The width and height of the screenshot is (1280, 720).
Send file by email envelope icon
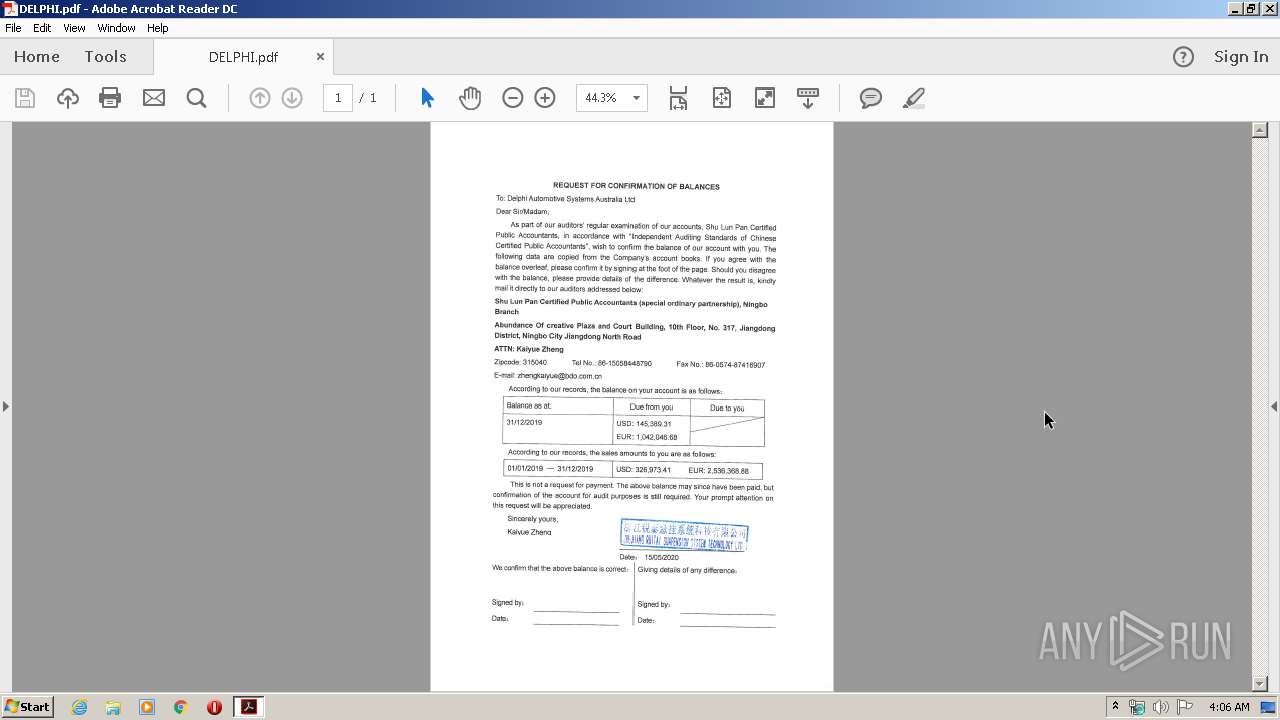click(x=154, y=98)
